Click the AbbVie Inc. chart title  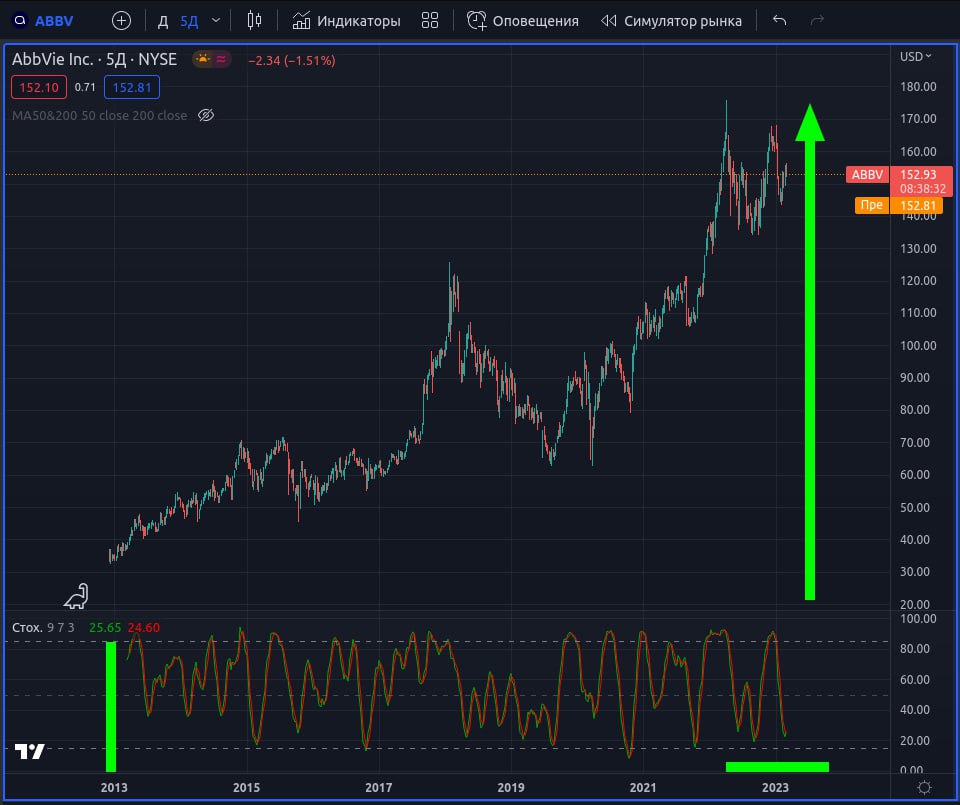pos(94,59)
